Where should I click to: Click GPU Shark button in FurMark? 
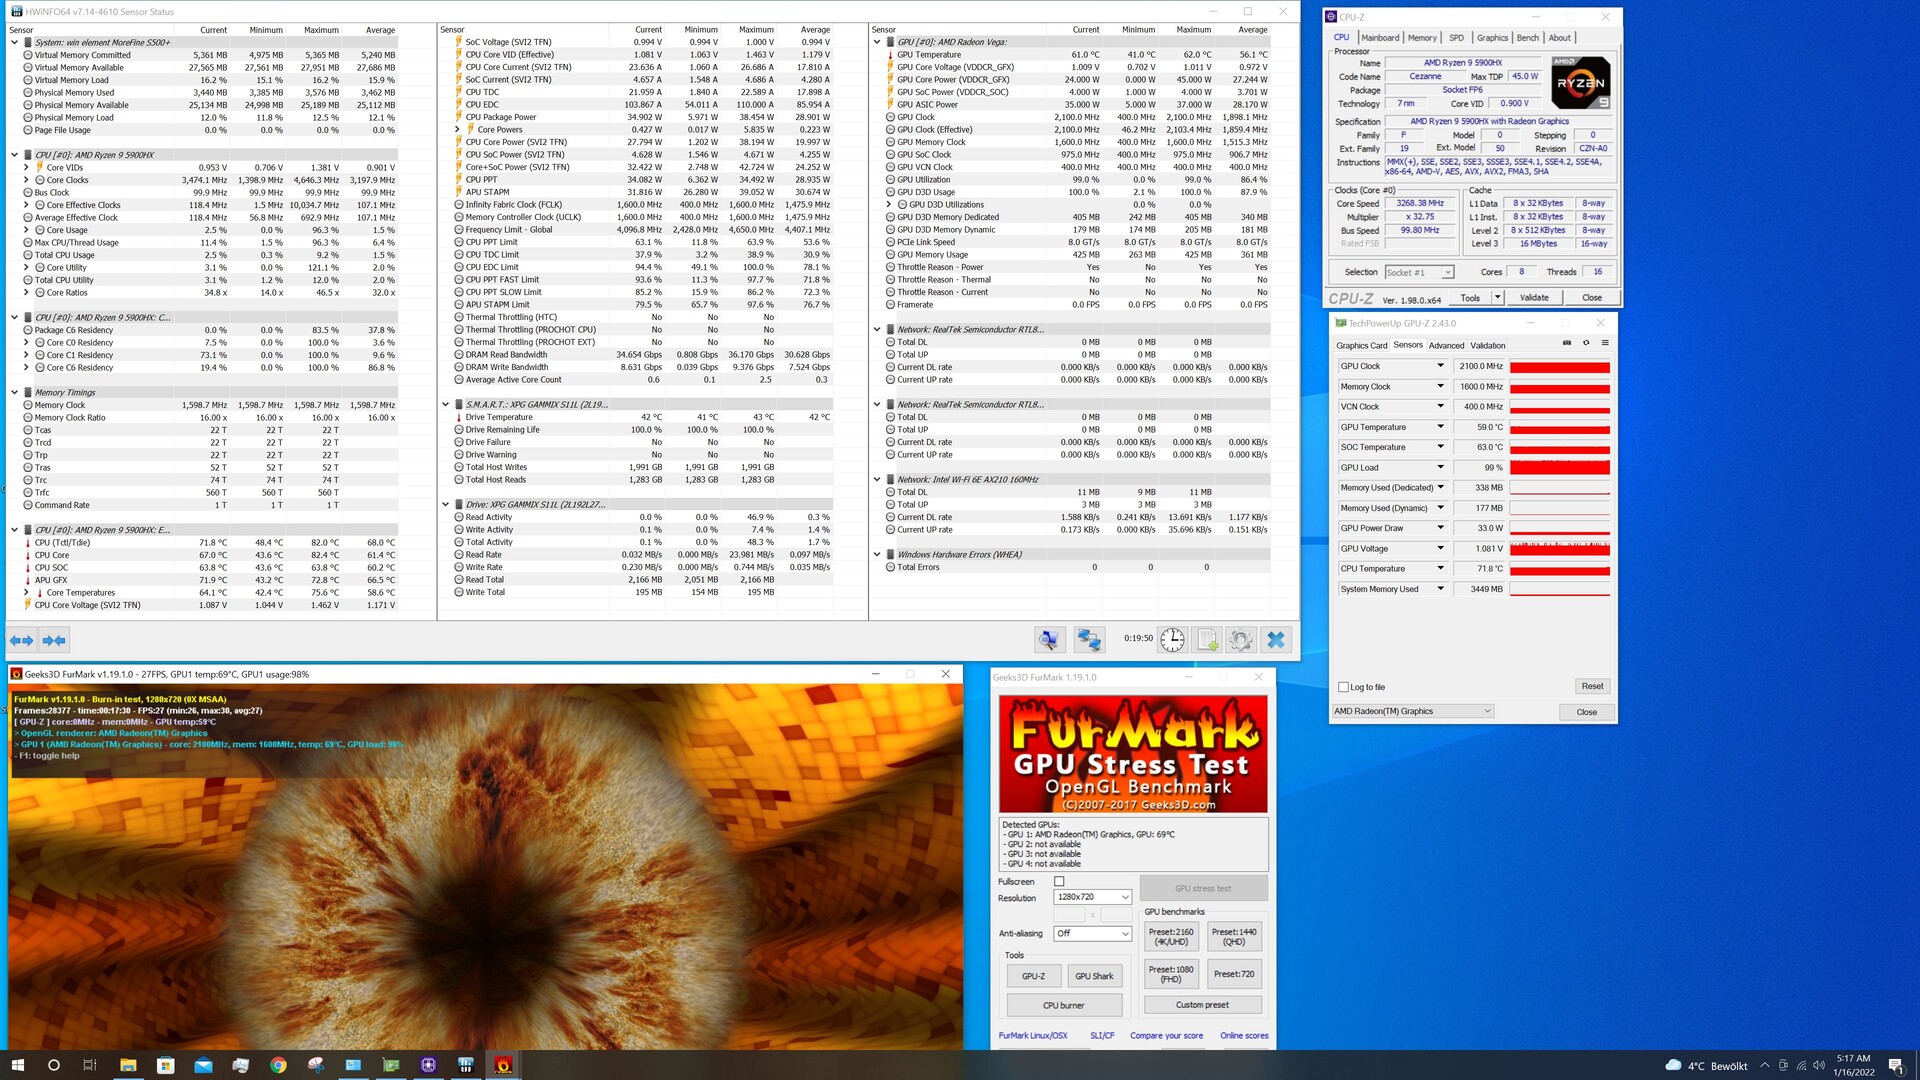(1094, 976)
